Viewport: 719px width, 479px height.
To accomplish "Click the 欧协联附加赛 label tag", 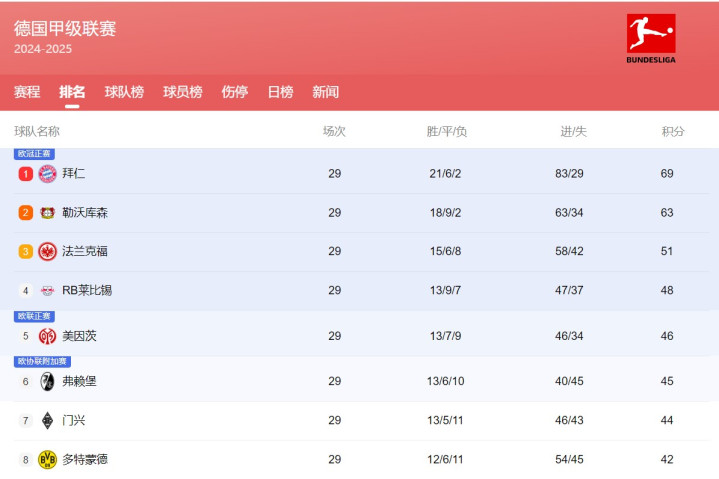I will click(x=42, y=361).
